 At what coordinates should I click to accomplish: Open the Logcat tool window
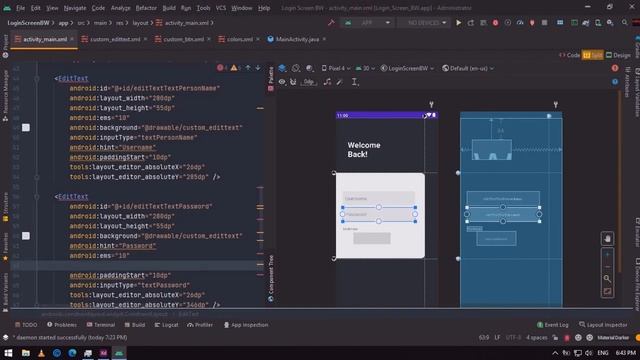(x=167, y=325)
